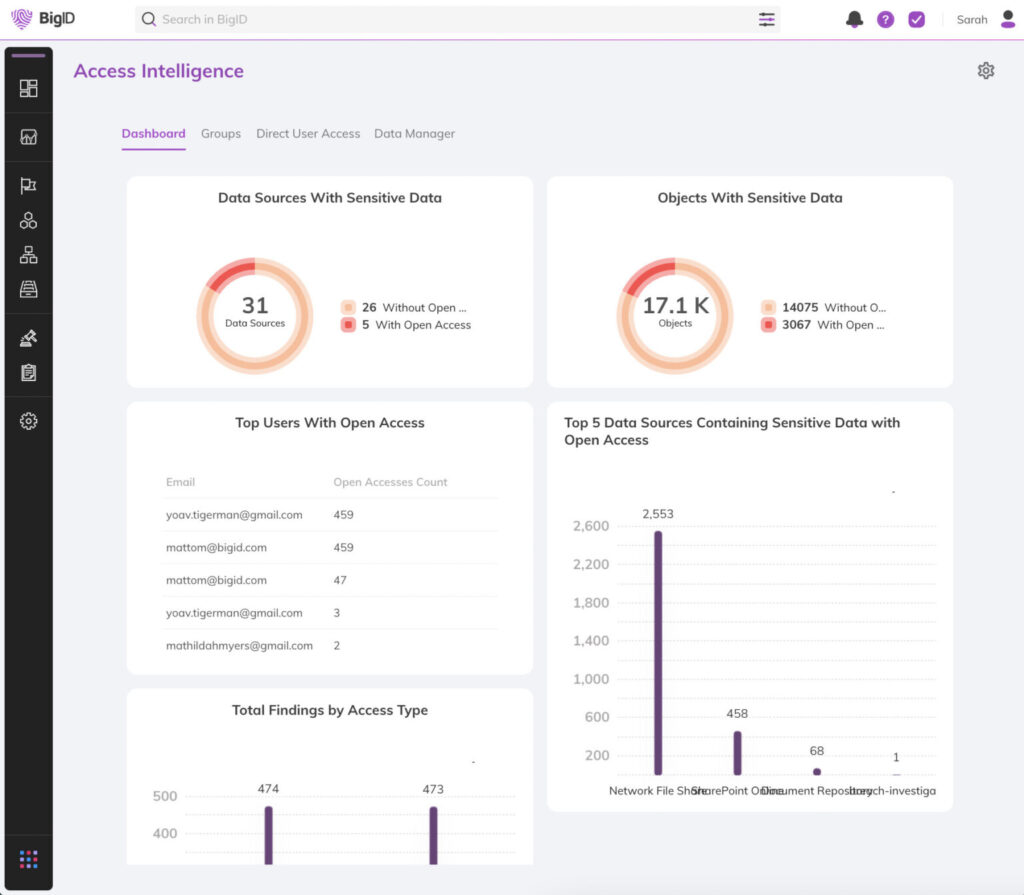Open search filter sliders icon
The height and width of the screenshot is (895, 1024).
coord(767,20)
